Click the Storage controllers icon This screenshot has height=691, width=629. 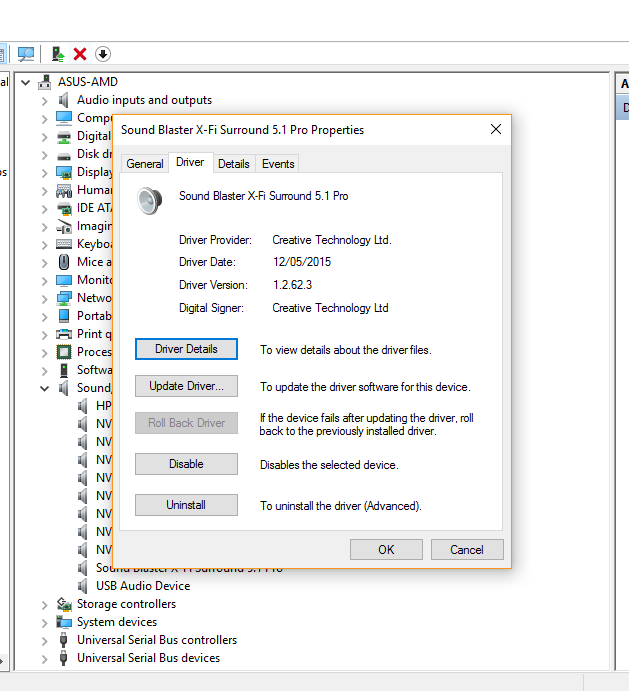click(x=64, y=604)
